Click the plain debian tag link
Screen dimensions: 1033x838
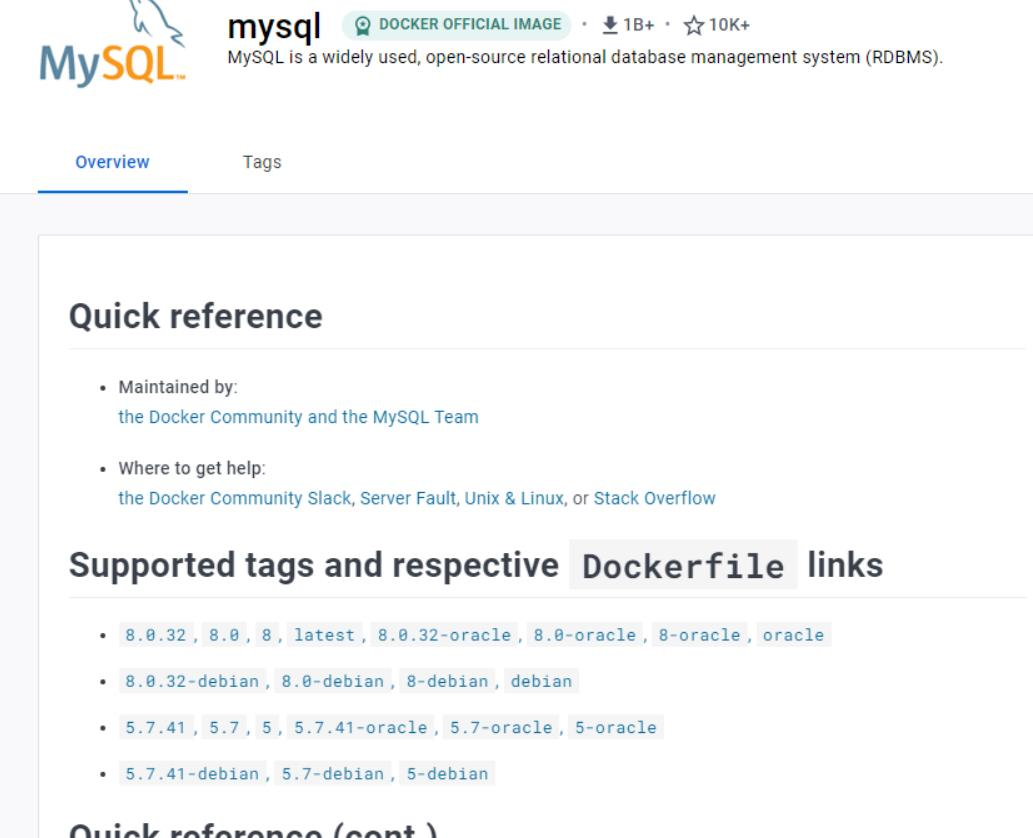542,681
